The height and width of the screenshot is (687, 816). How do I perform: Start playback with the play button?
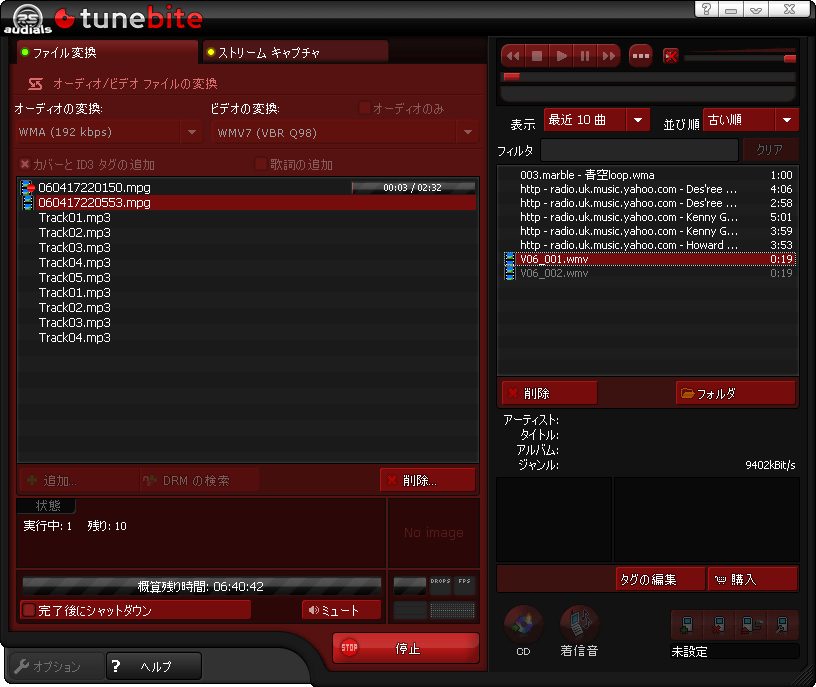click(561, 56)
